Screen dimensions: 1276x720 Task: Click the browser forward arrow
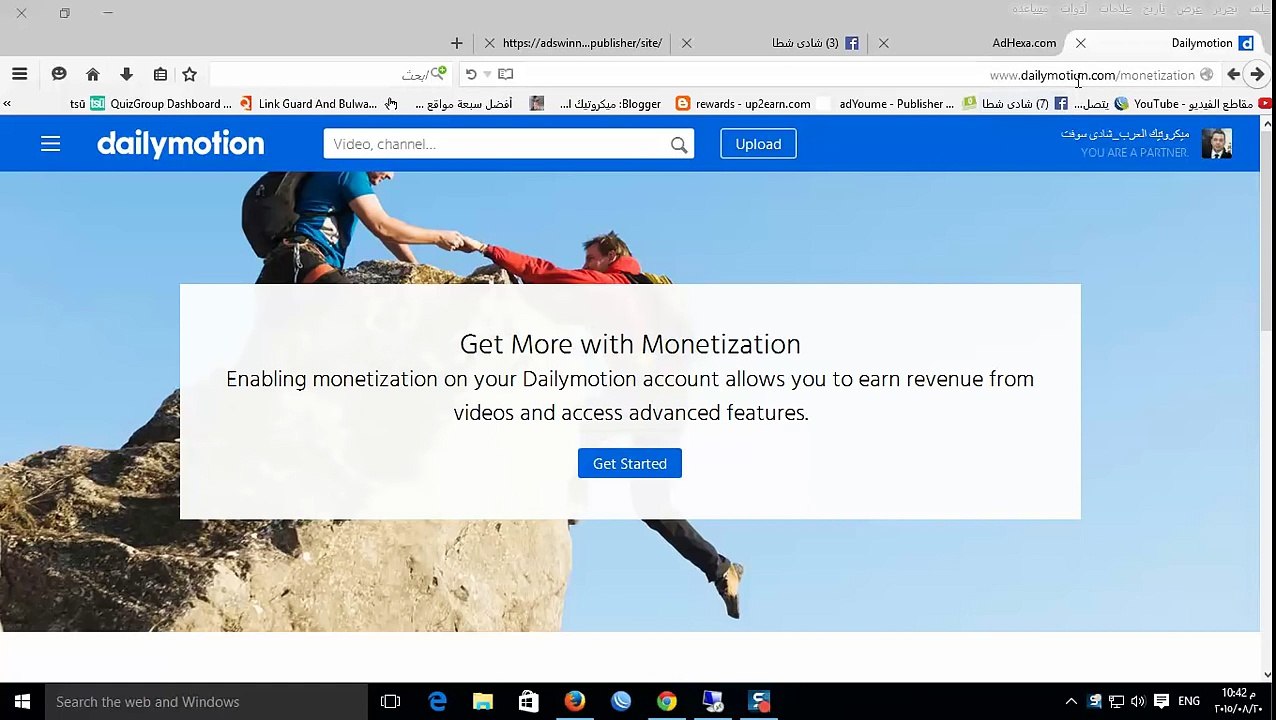(1257, 74)
